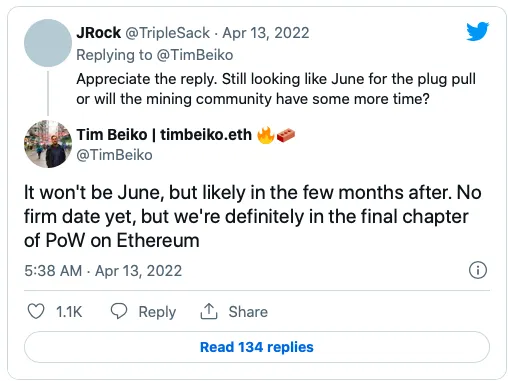Screen dimensions: 508x381
Task: Click the fire emoji beside timbeiko.eth
Action: point(266,135)
